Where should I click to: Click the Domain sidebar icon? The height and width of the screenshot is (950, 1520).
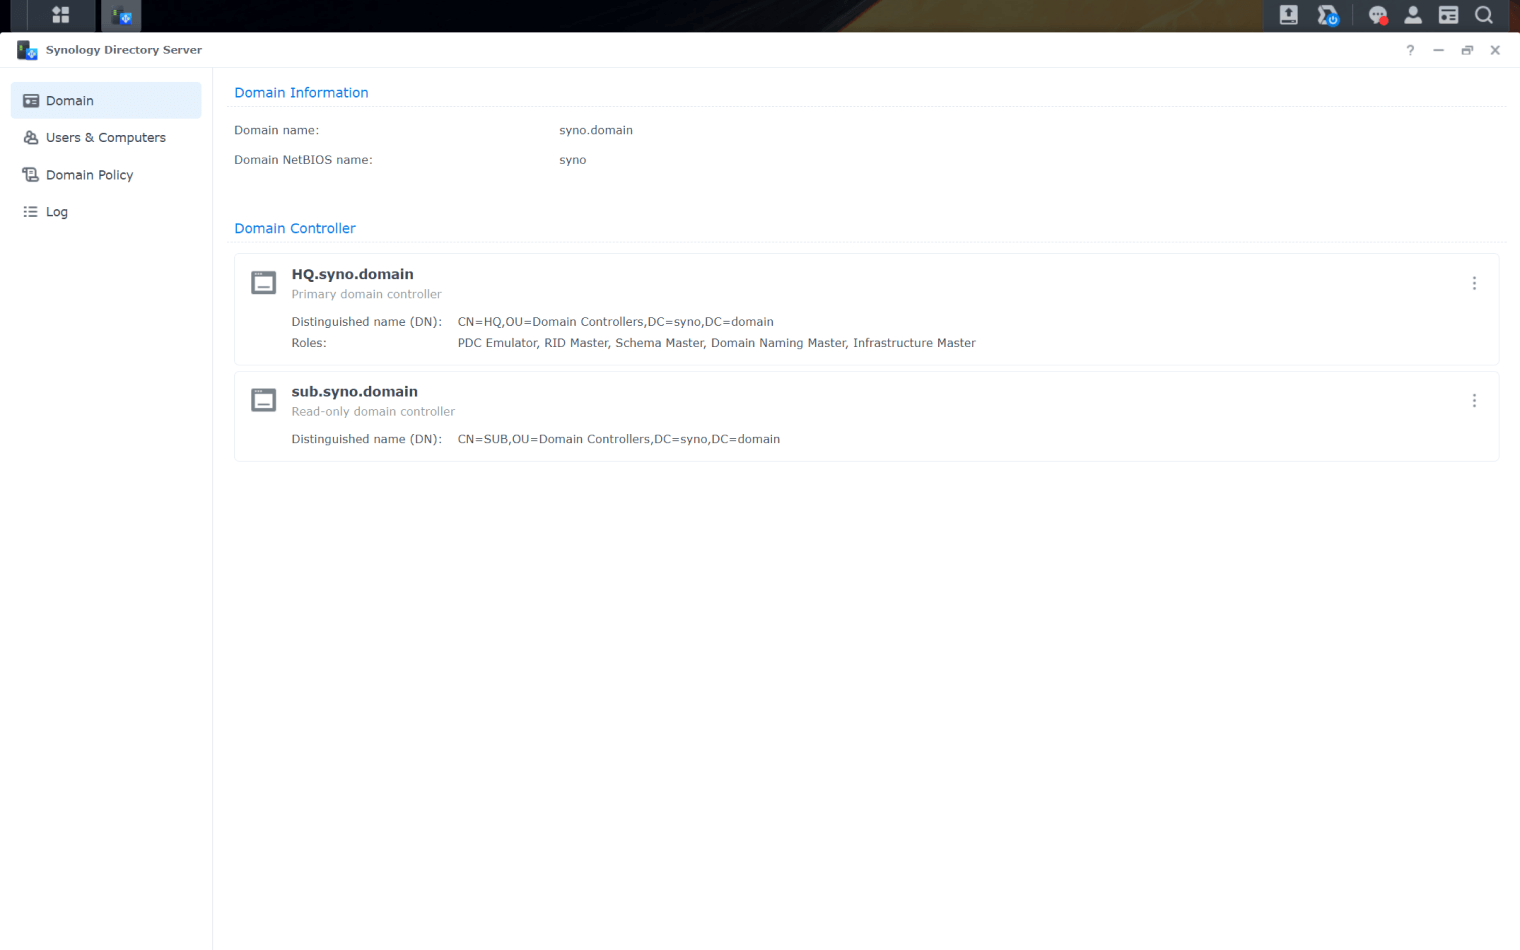coord(31,101)
